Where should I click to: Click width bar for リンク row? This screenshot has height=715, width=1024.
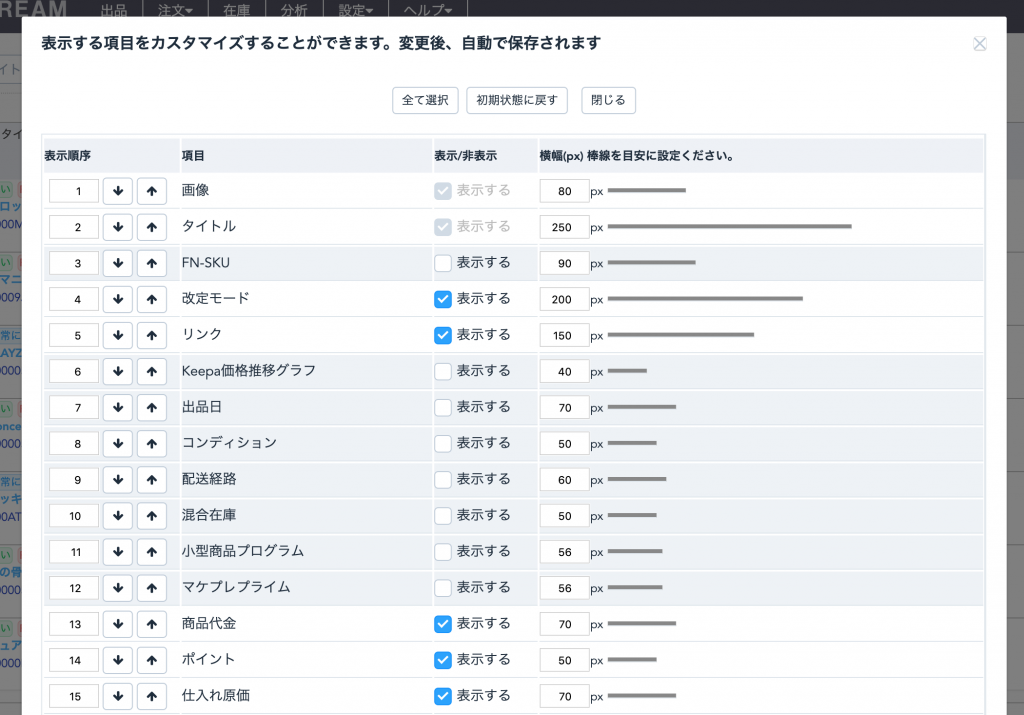[680, 334]
